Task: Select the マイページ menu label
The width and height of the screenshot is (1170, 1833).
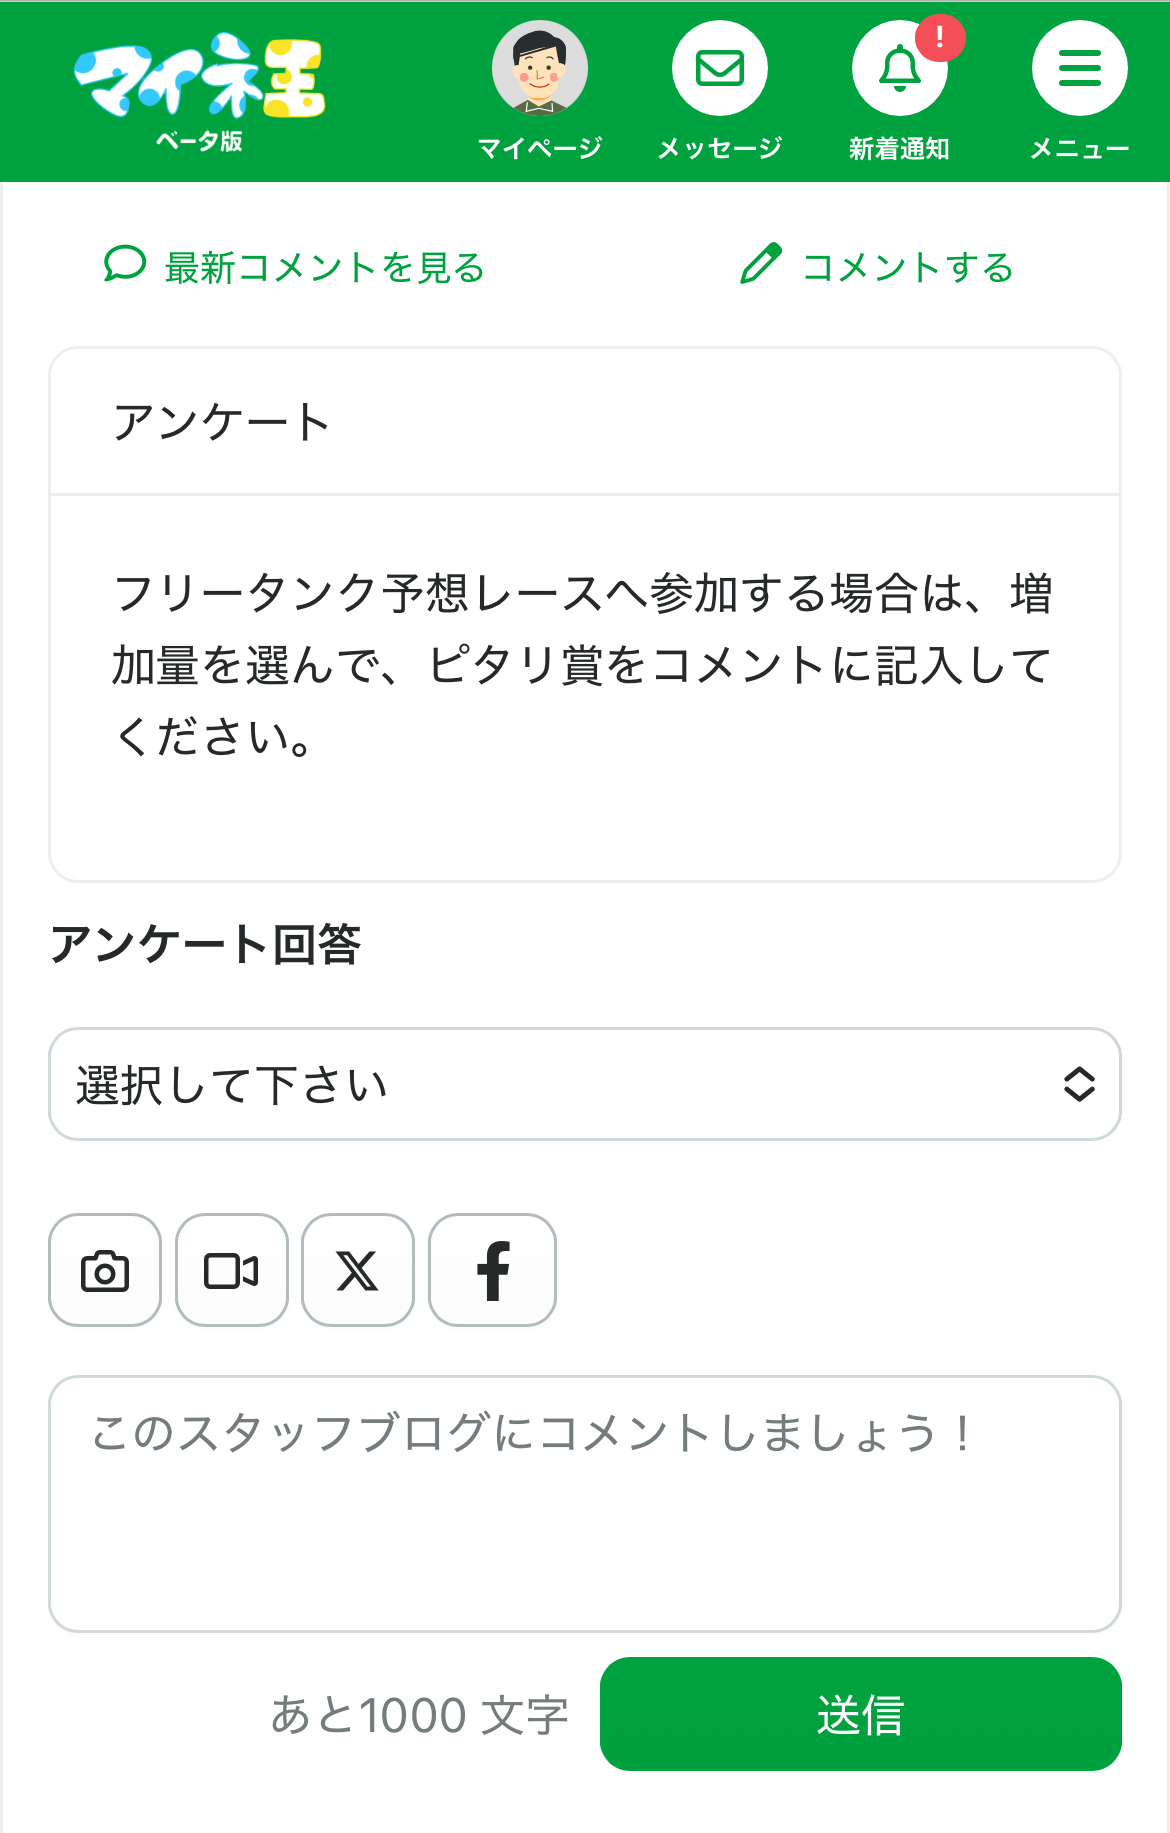Action: [539, 149]
